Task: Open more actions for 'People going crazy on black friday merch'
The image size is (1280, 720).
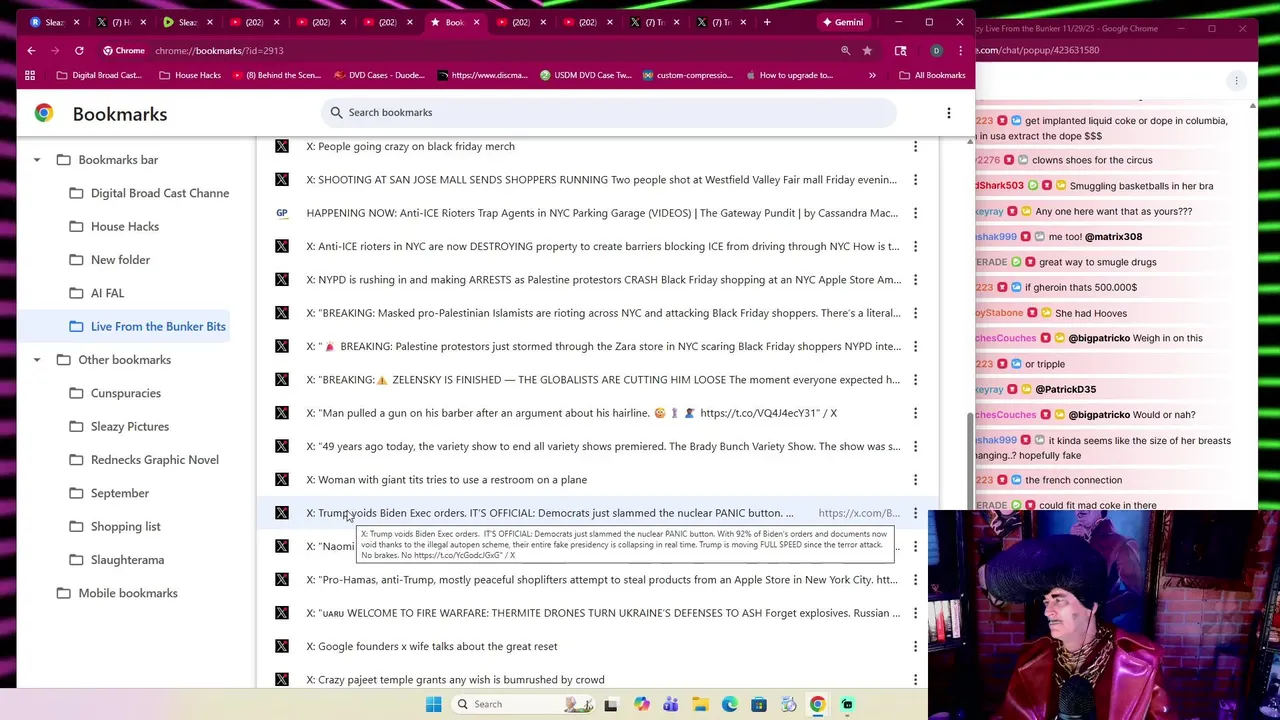Action: pyautogui.click(x=915, y=146)
